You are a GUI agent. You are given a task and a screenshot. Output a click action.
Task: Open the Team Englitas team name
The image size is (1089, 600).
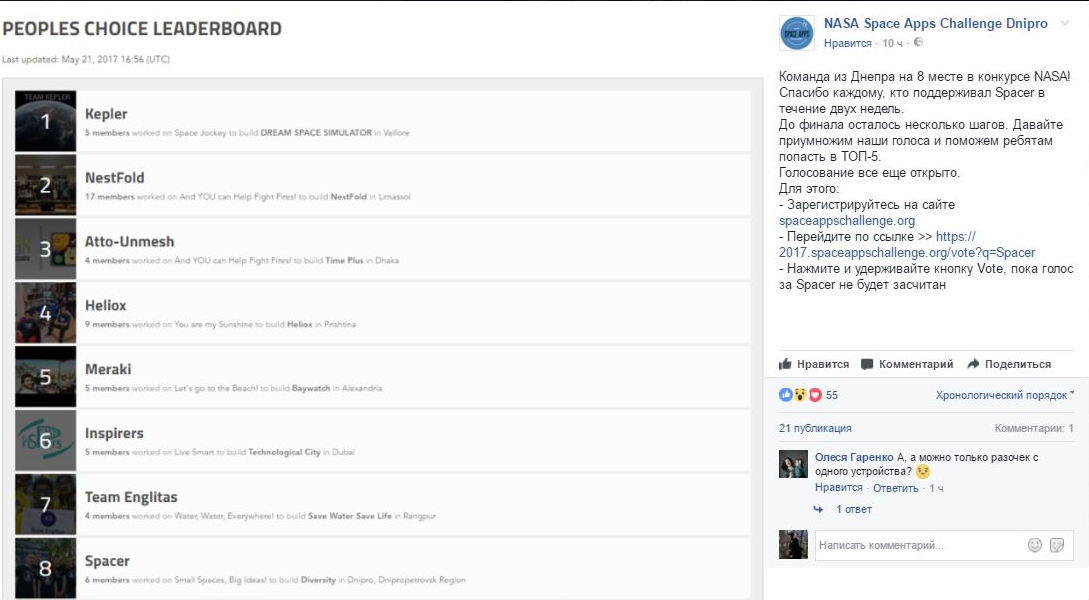click(131, 497)
